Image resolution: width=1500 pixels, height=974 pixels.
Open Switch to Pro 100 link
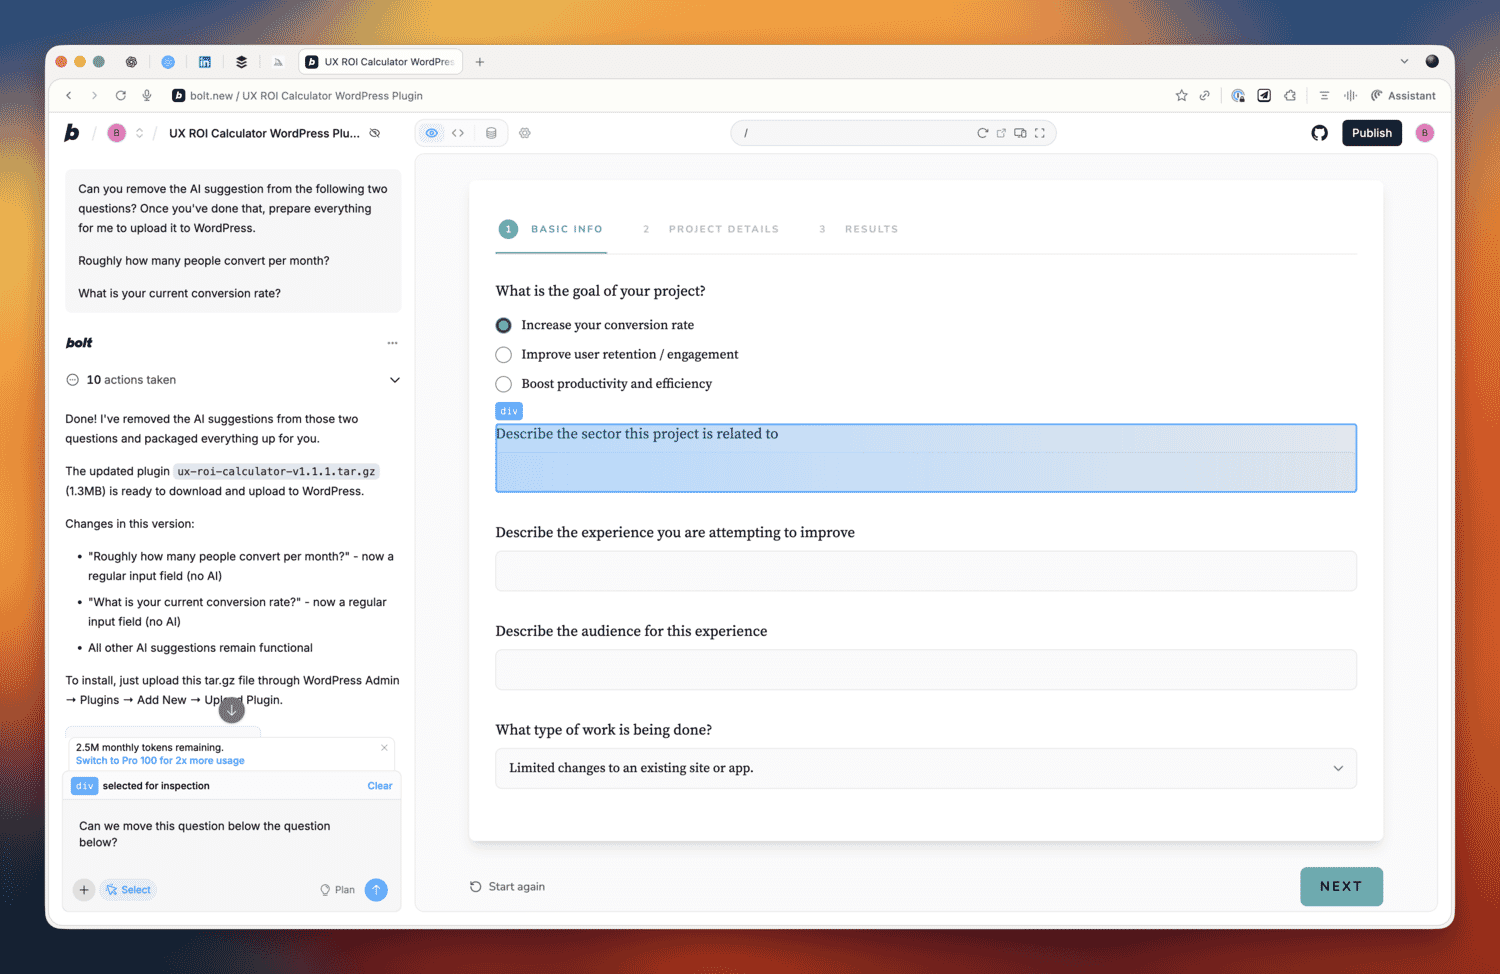160,761
